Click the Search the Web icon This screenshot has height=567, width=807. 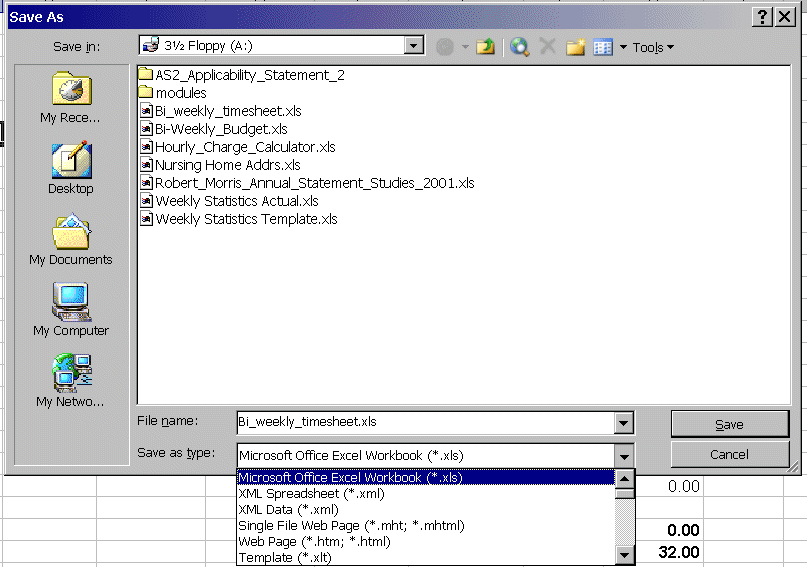coord(519,46)
